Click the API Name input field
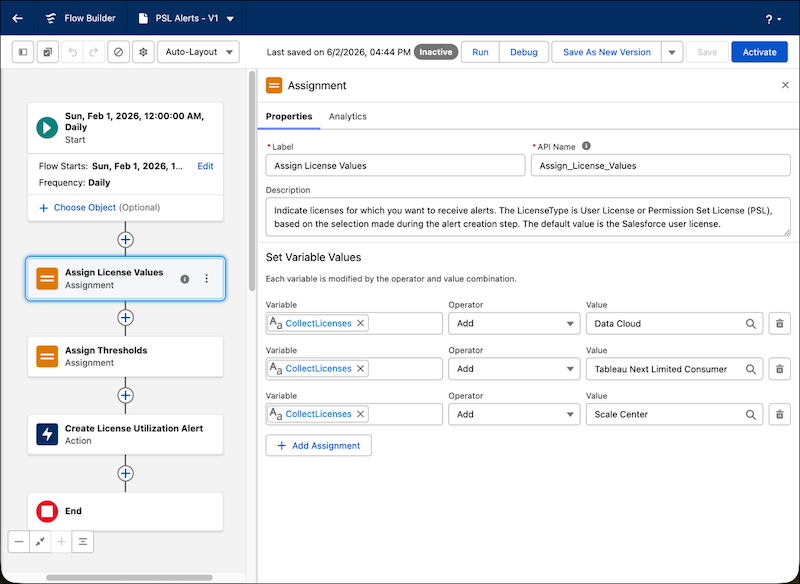800x584 pixels. pyautogui.click(x=660, y=166)
